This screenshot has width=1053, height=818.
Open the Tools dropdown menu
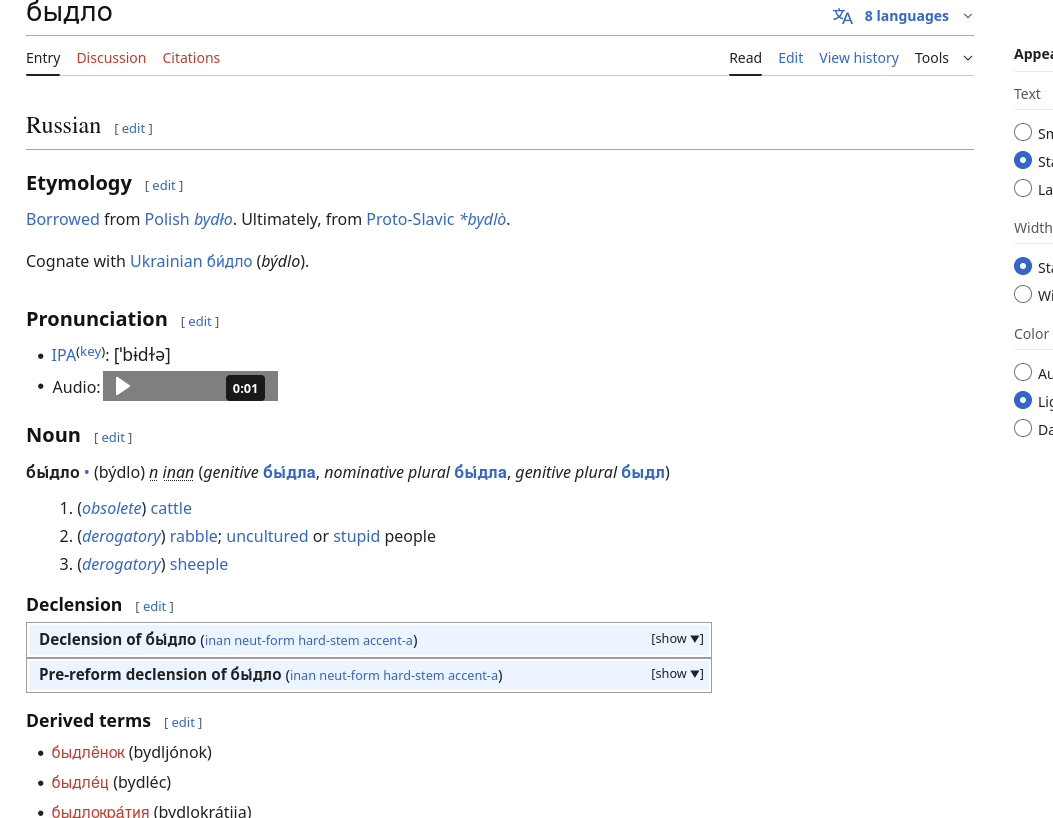pos(944,58)
